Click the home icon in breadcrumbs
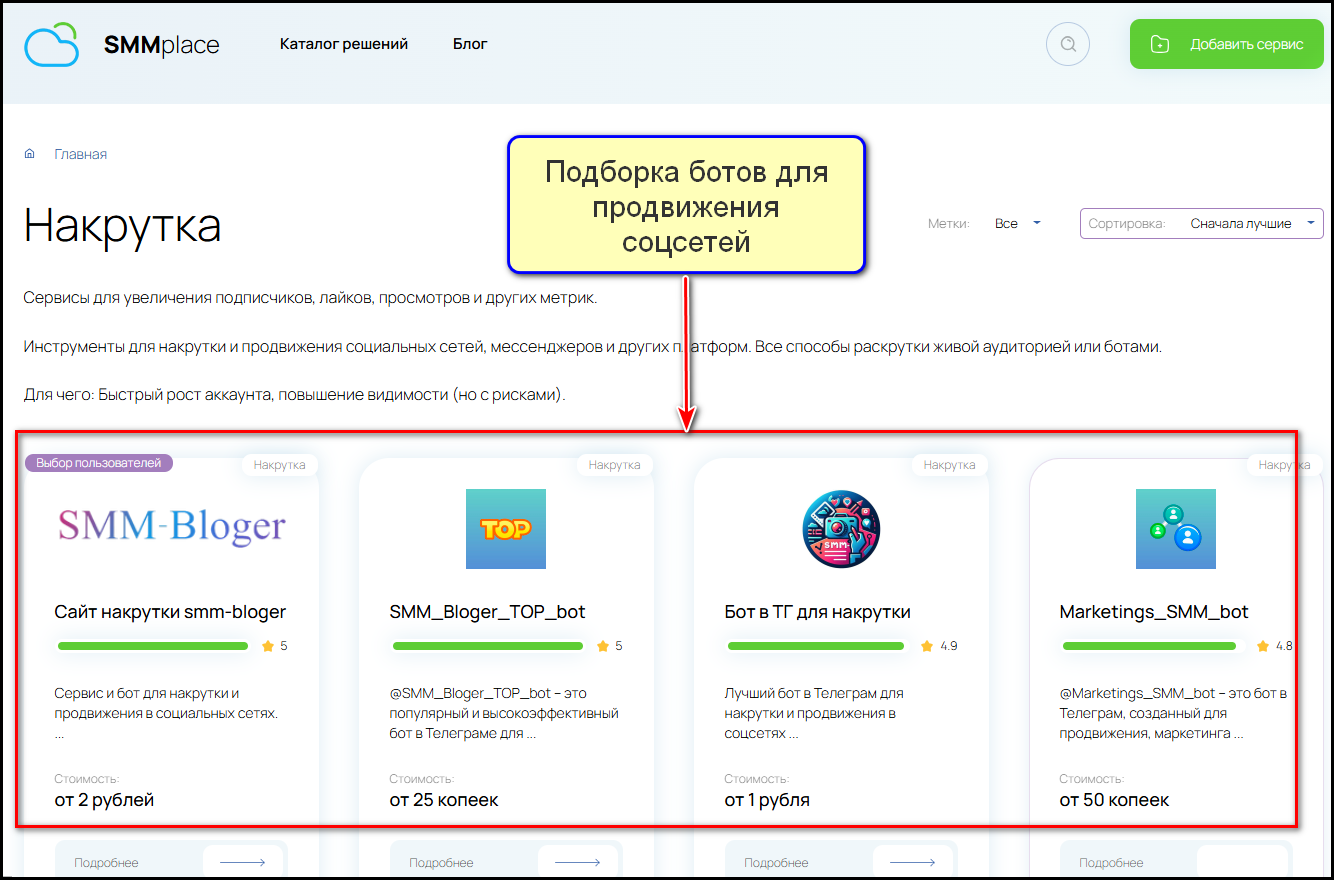 pos(30,154)
